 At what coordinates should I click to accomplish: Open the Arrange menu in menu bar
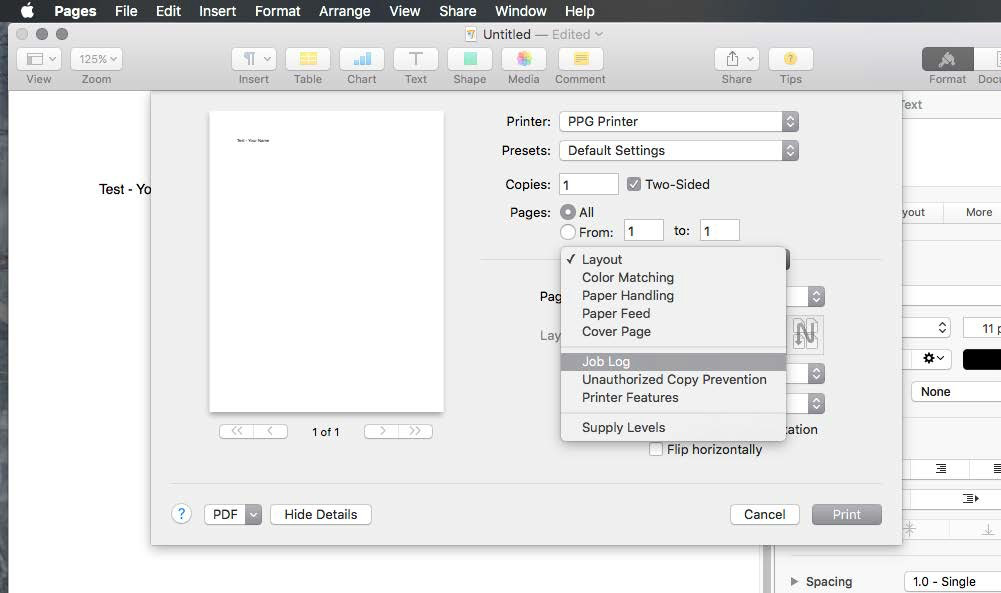tap(345, 11)
